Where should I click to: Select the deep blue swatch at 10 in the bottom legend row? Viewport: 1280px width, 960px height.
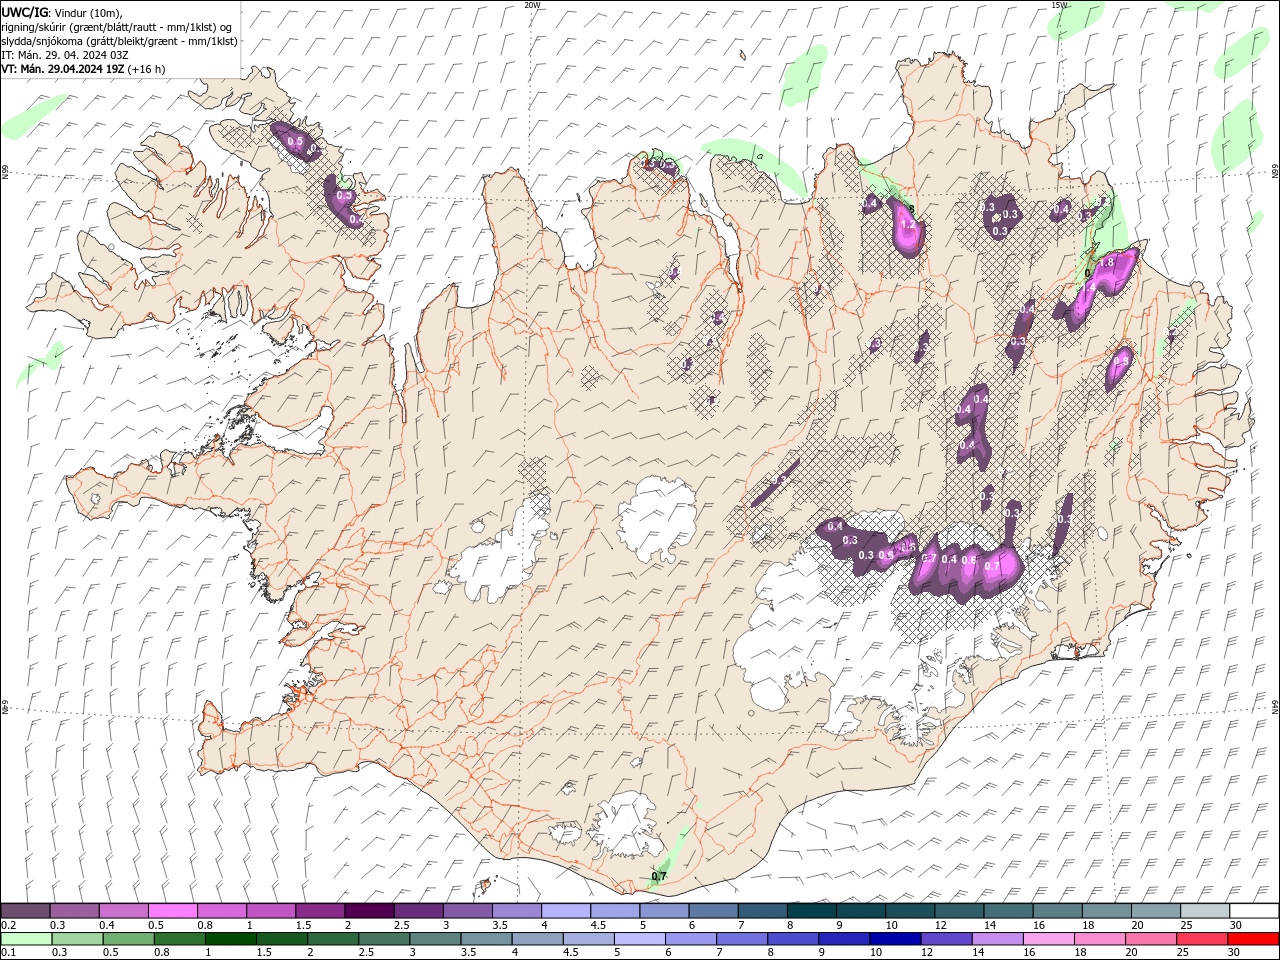(x=895, y=939)
